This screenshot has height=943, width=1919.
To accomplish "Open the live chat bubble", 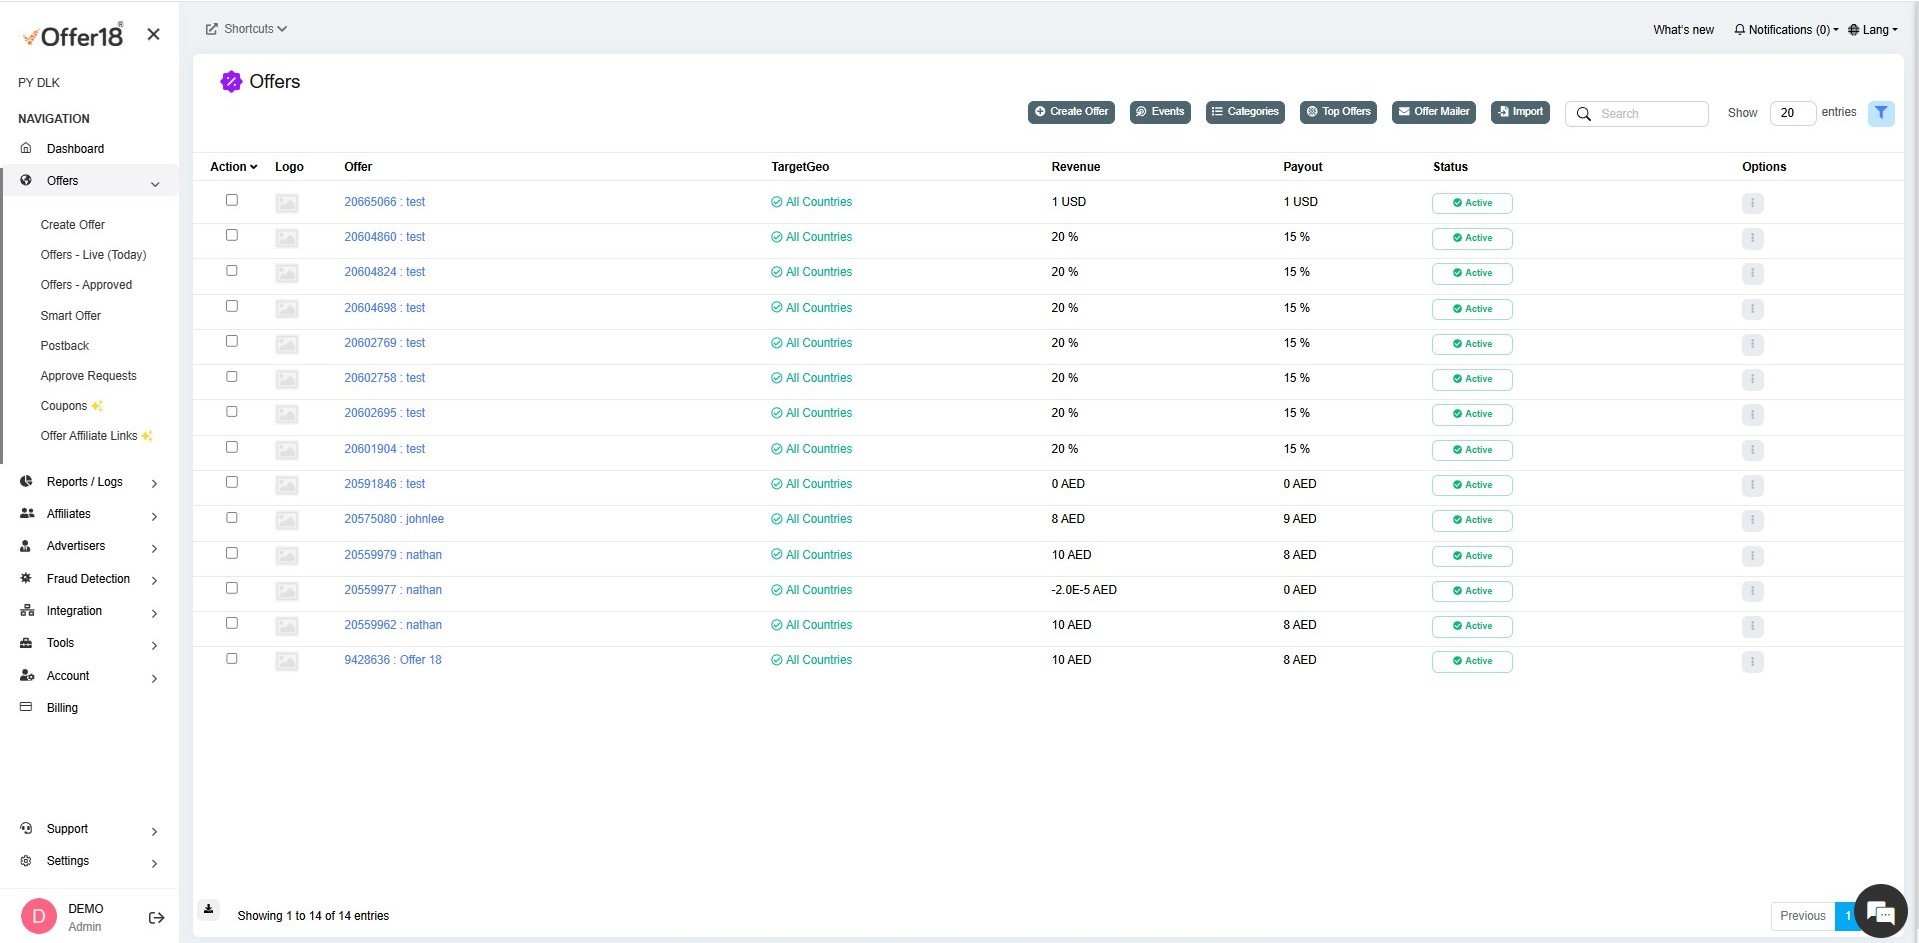I will click(x=1880, y=911).
